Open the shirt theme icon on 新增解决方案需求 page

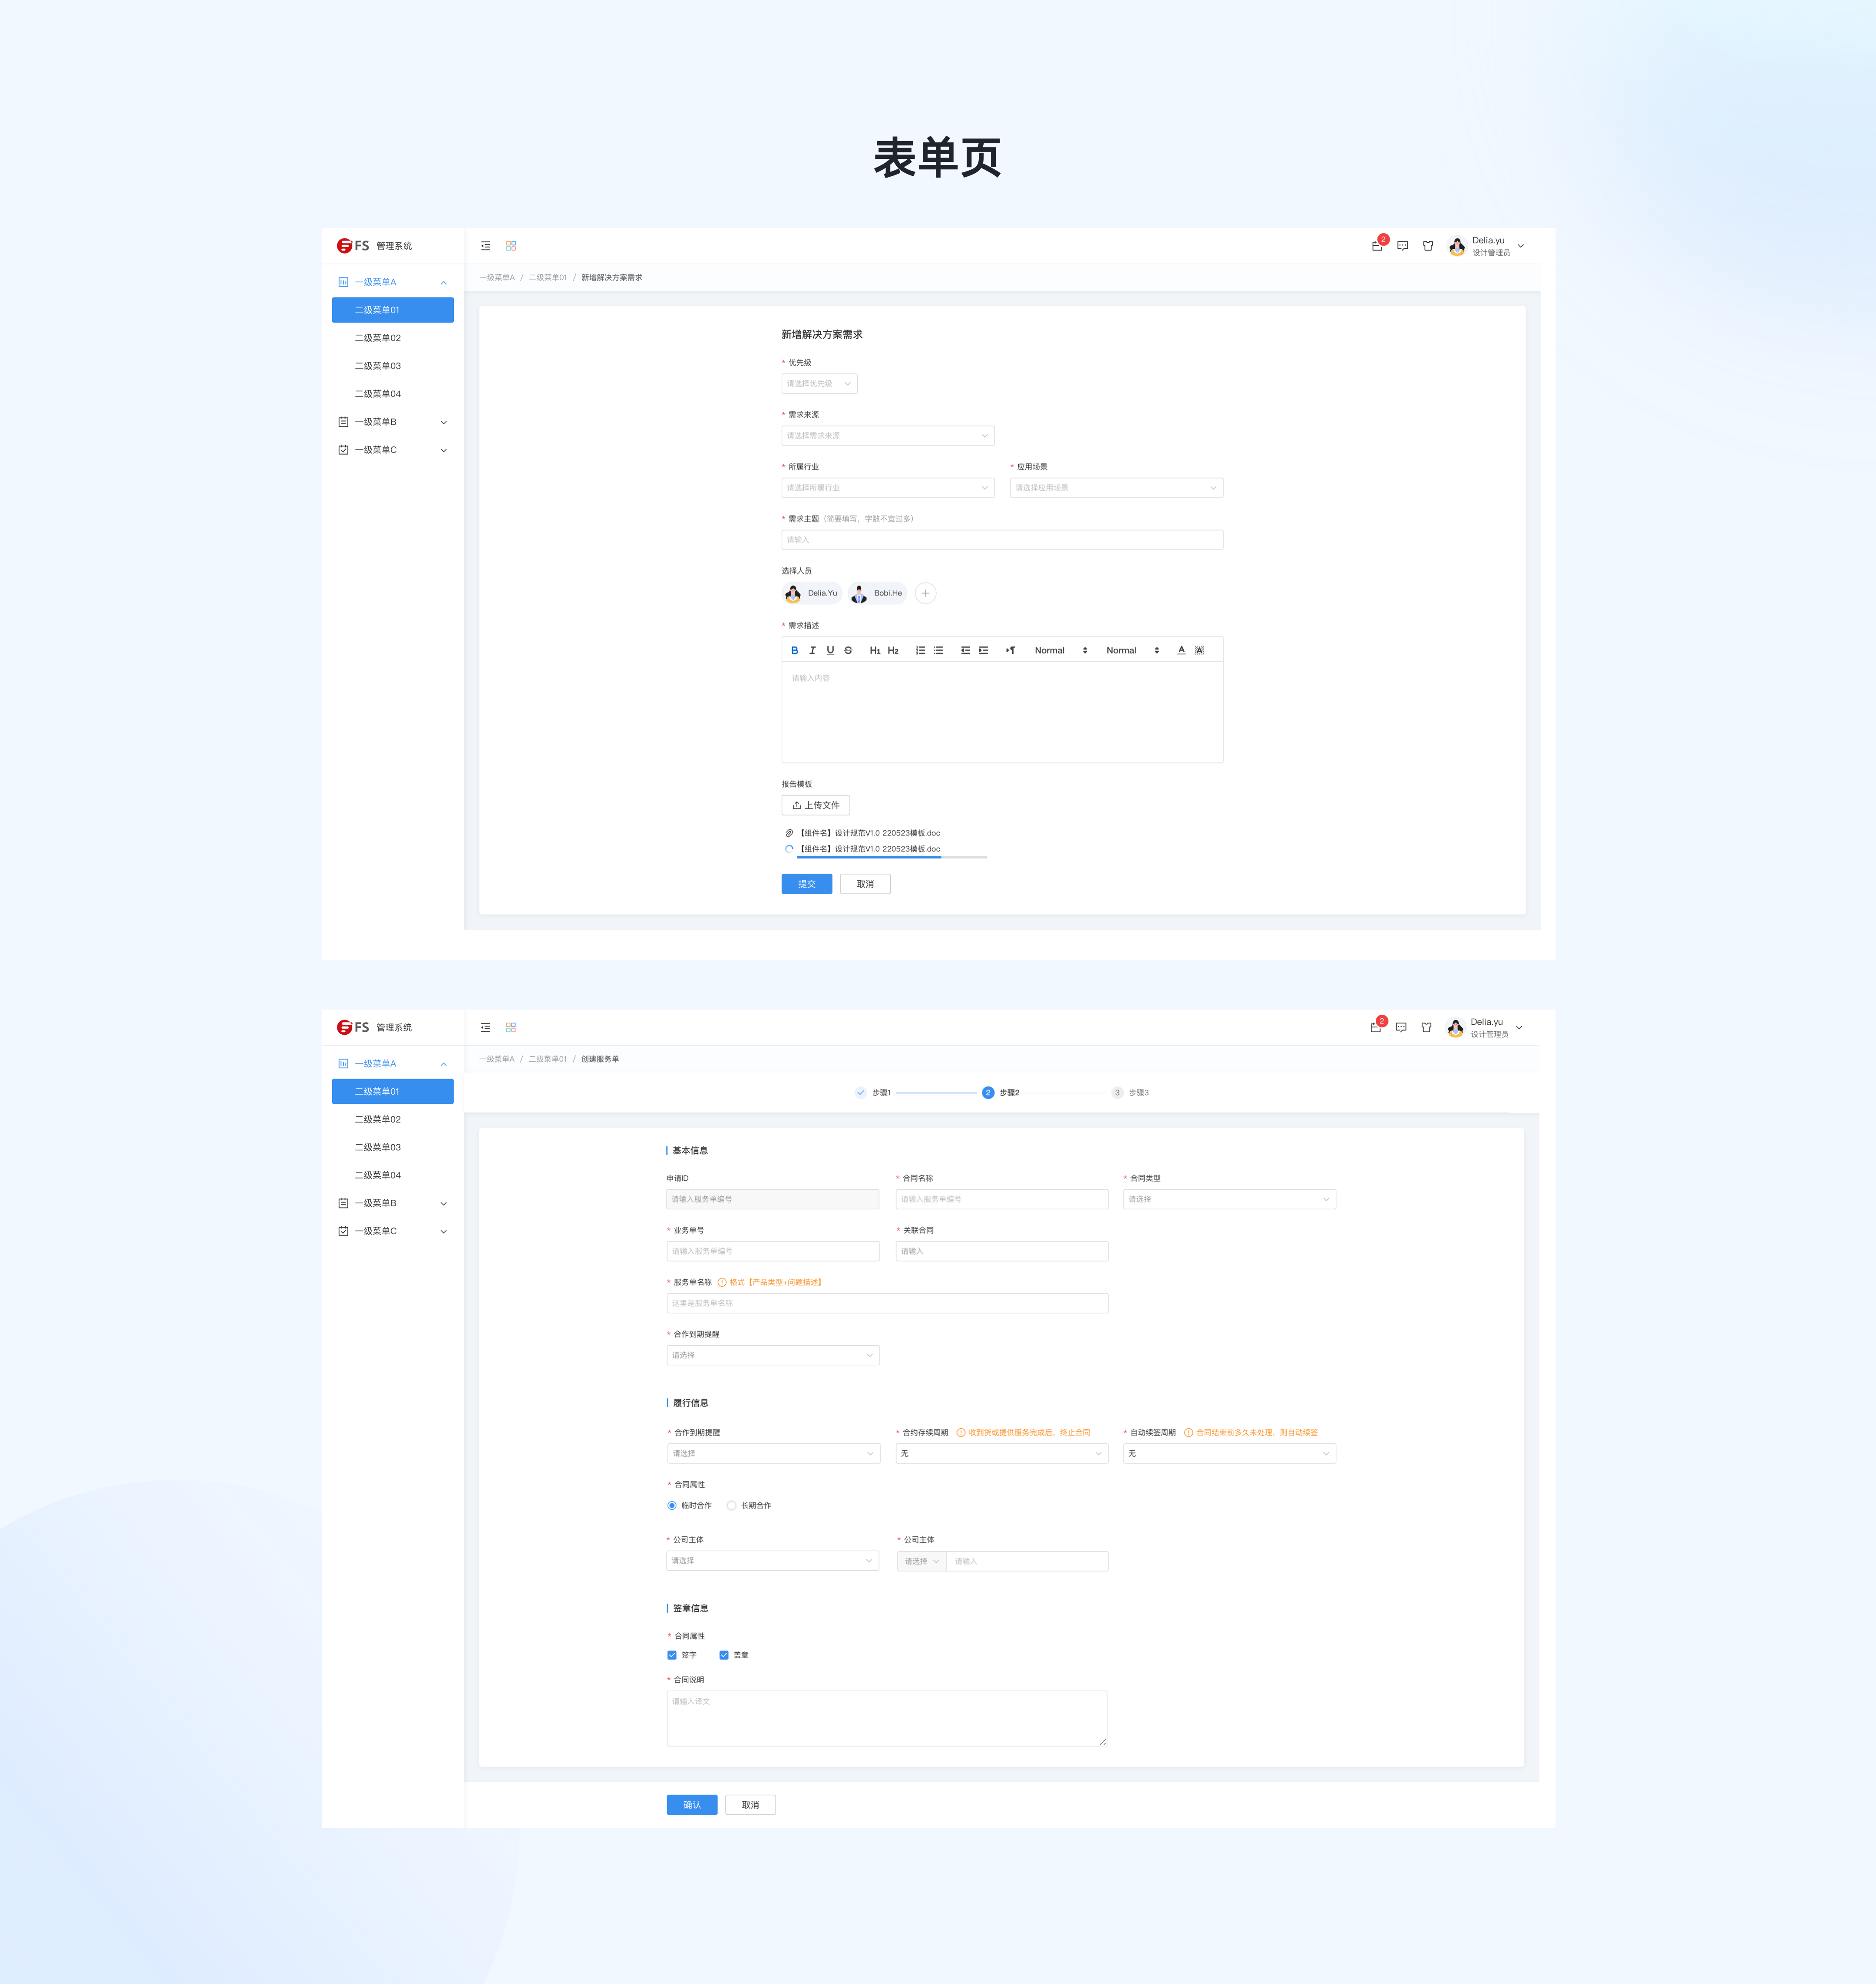1428,246
